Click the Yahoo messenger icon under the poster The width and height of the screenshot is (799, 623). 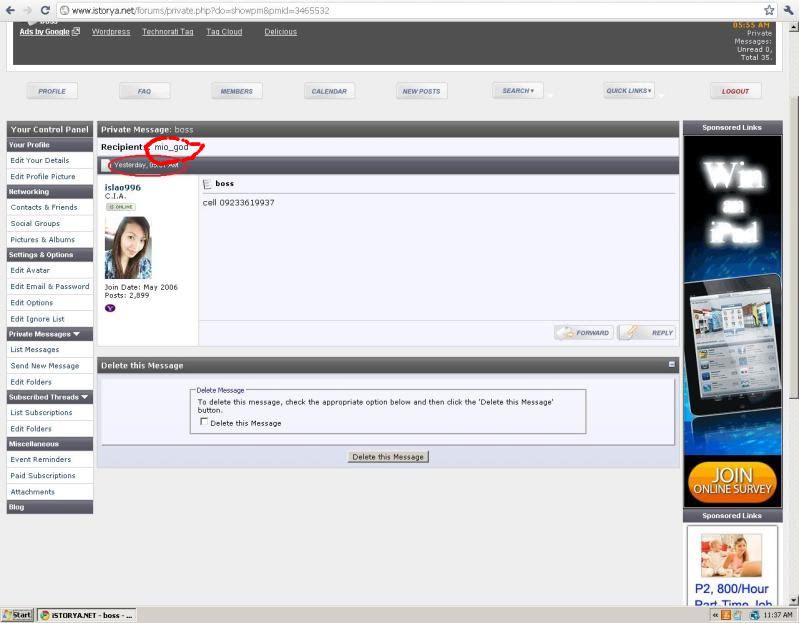110,308
